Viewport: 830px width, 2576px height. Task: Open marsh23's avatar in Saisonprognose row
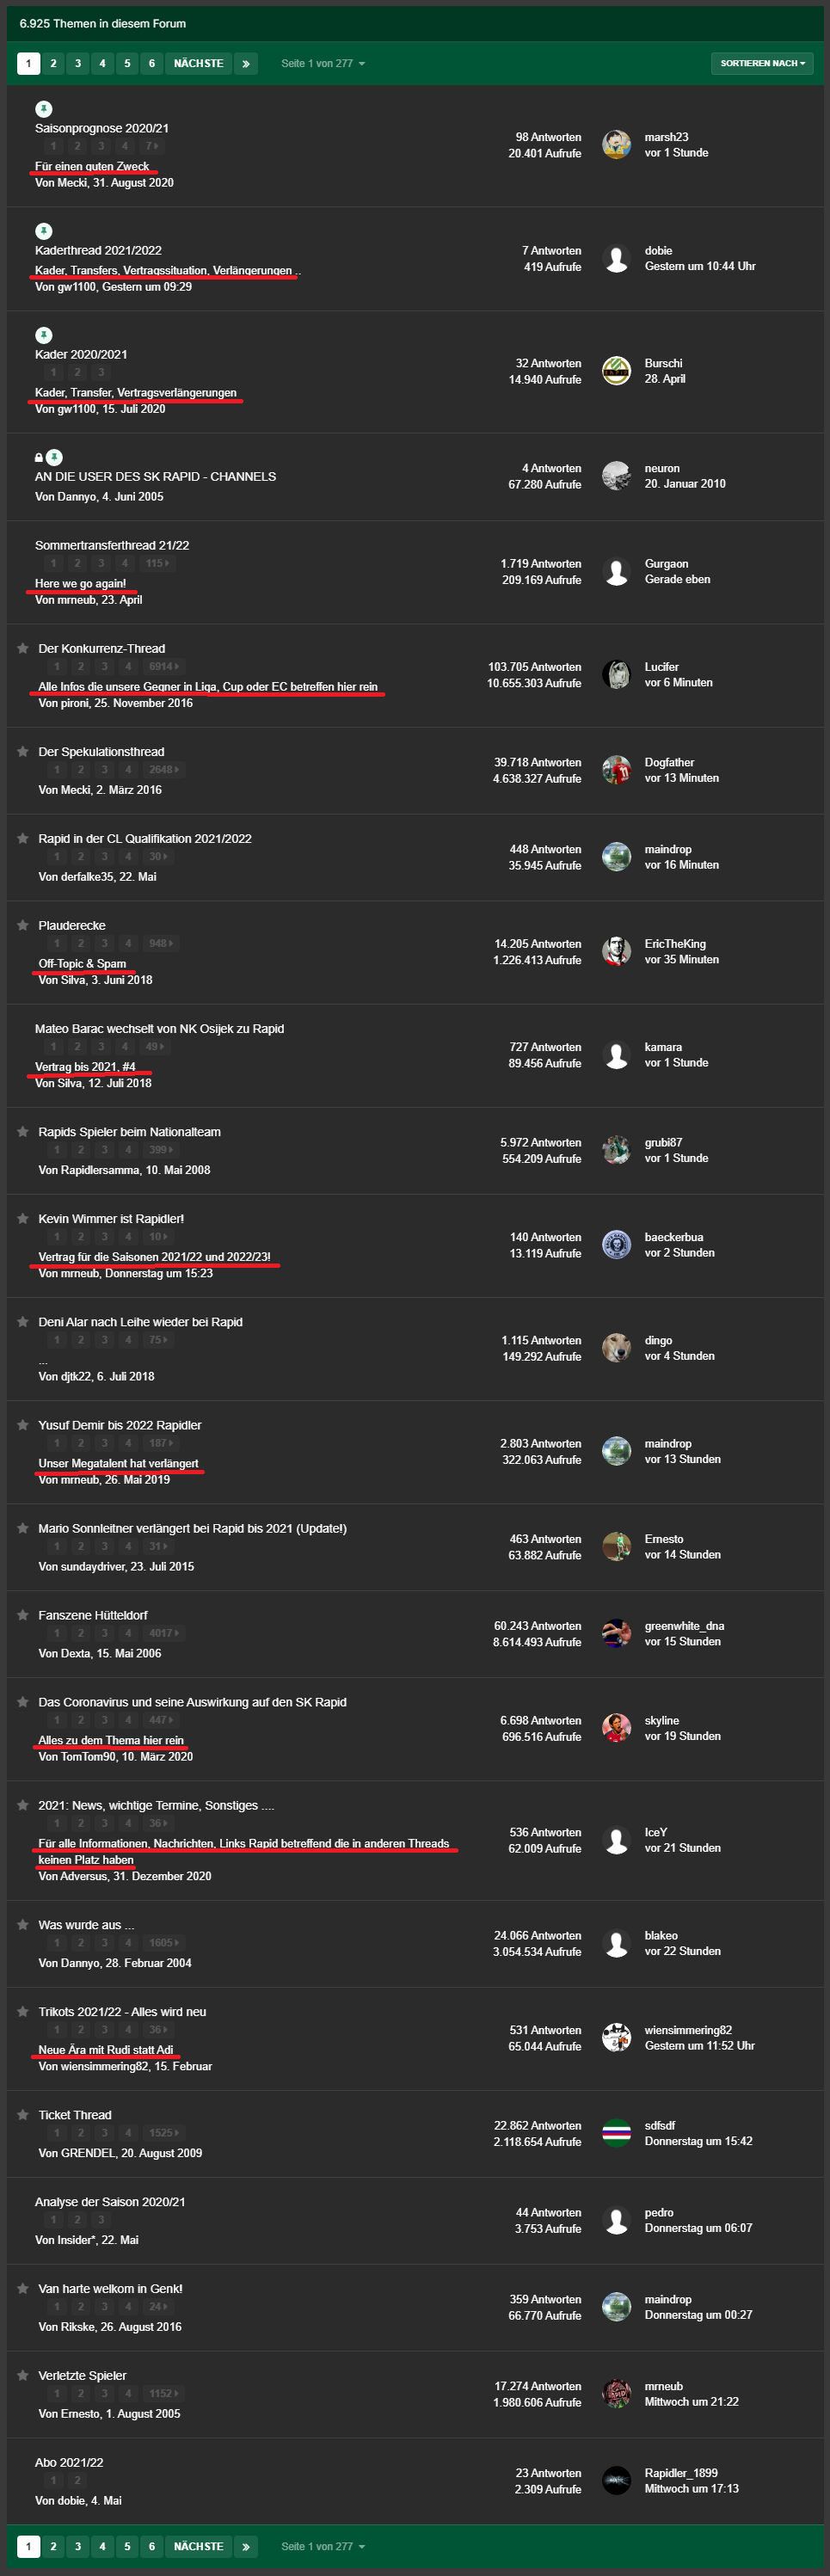pyautogui.click(x=616, y=145)
